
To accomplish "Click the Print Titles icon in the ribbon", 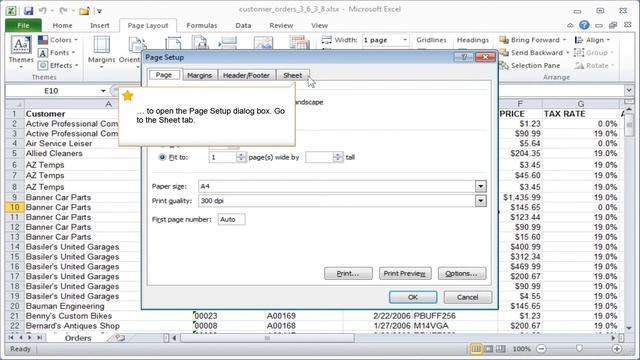I will tap(300, 42).
